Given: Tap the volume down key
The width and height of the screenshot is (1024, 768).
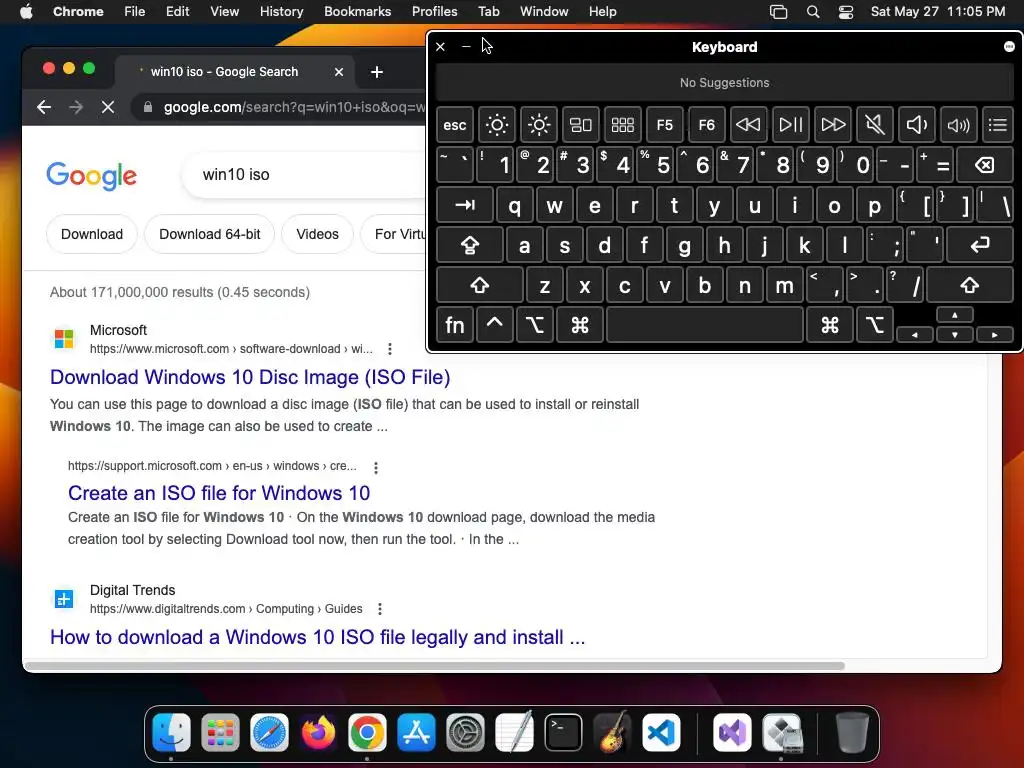Looking at the screenshot, I should click(916, 125).
